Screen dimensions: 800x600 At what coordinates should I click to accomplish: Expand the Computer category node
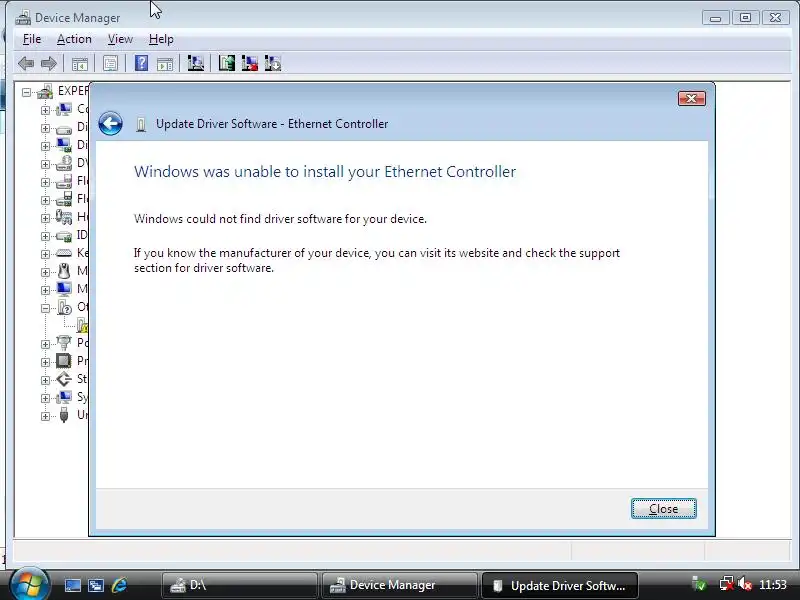pyautogui.click(x=45, y=110)
